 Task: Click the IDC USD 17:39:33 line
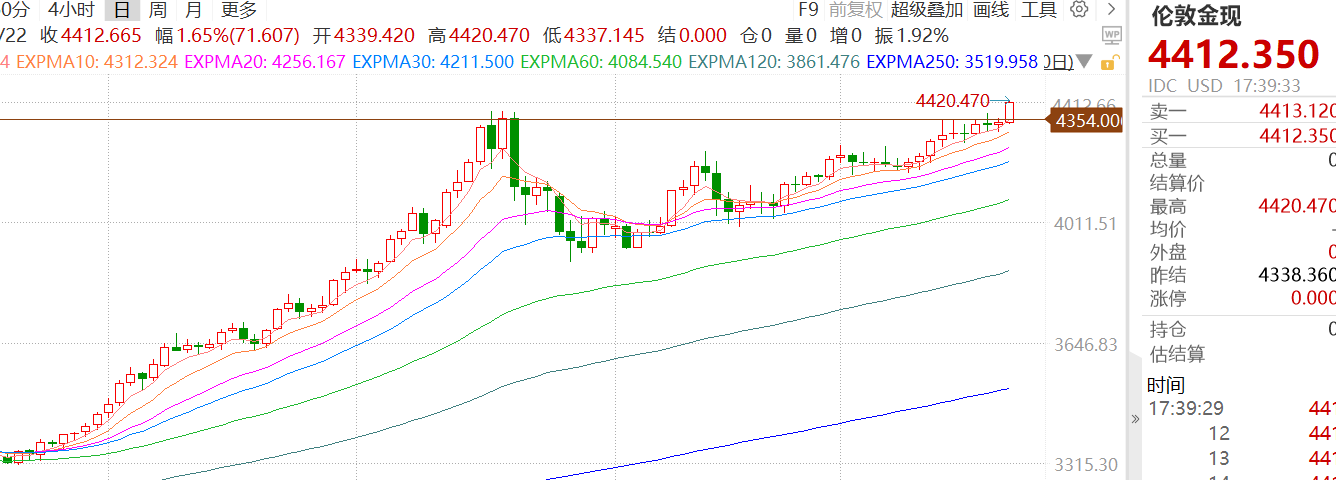pyautogui.click(x=1224, y=86)
